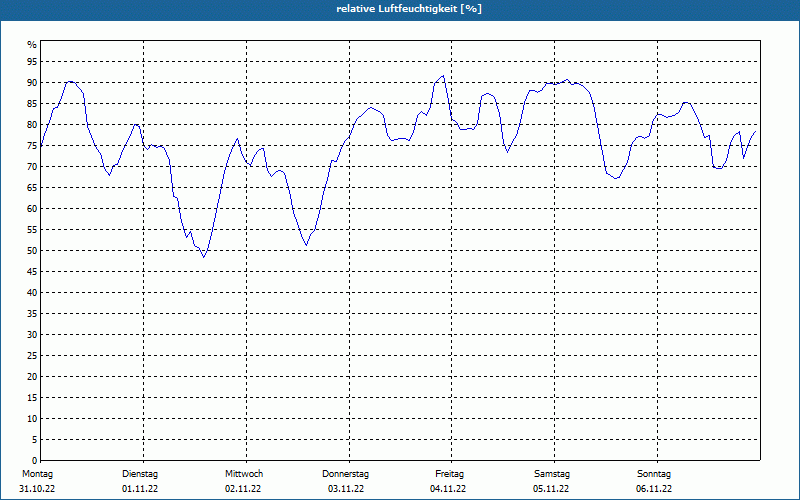Viewport: 800px width, 500px height.
Task: Click the 95 value on the y-axis
Action: (x=32, y=62)
